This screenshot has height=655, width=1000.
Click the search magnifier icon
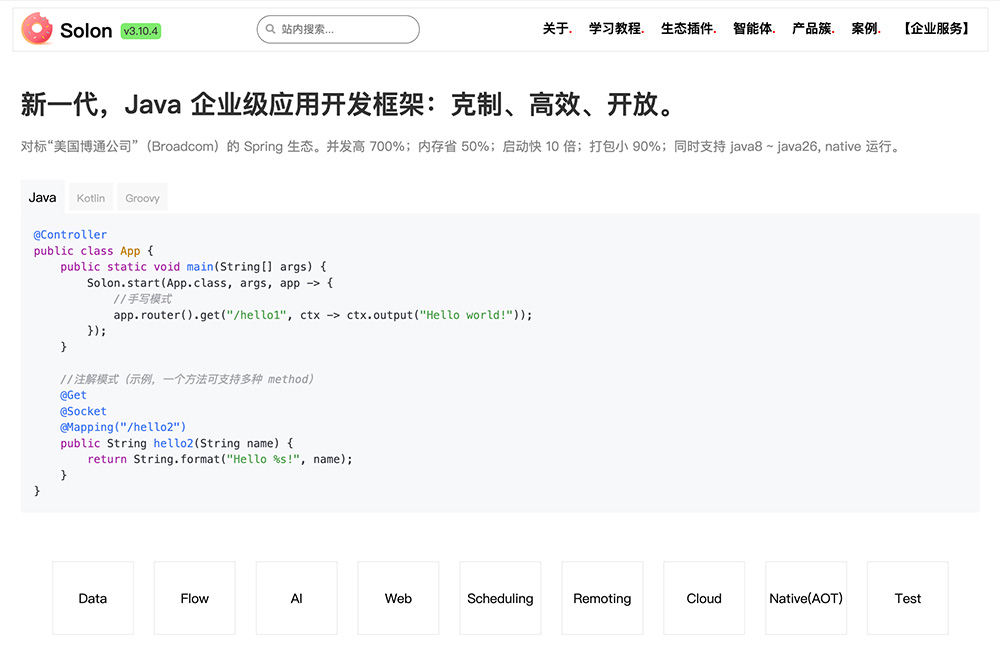[270, 29]
